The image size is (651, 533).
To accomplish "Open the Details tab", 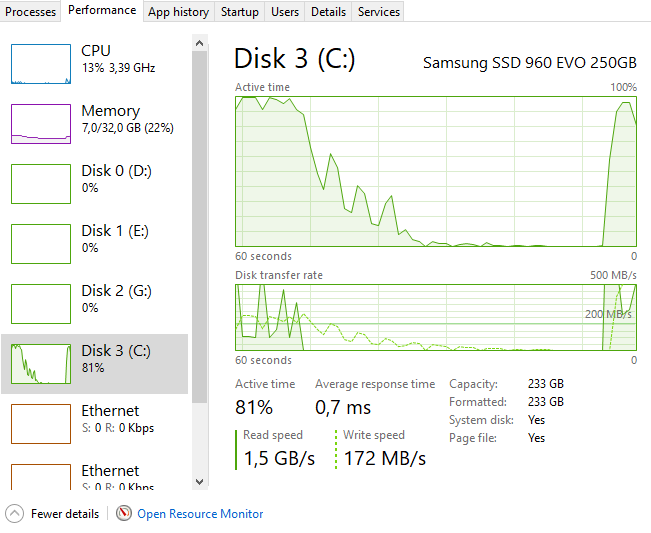I will pos(328,12).
